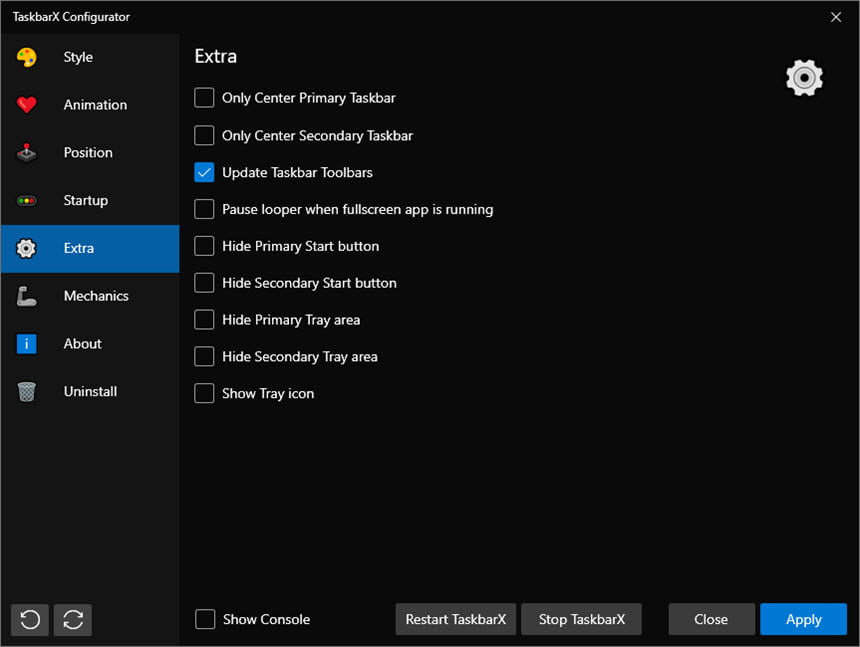Toggle Hide Primary Tray area
860x647 pixels.
[x=204, y=320]
